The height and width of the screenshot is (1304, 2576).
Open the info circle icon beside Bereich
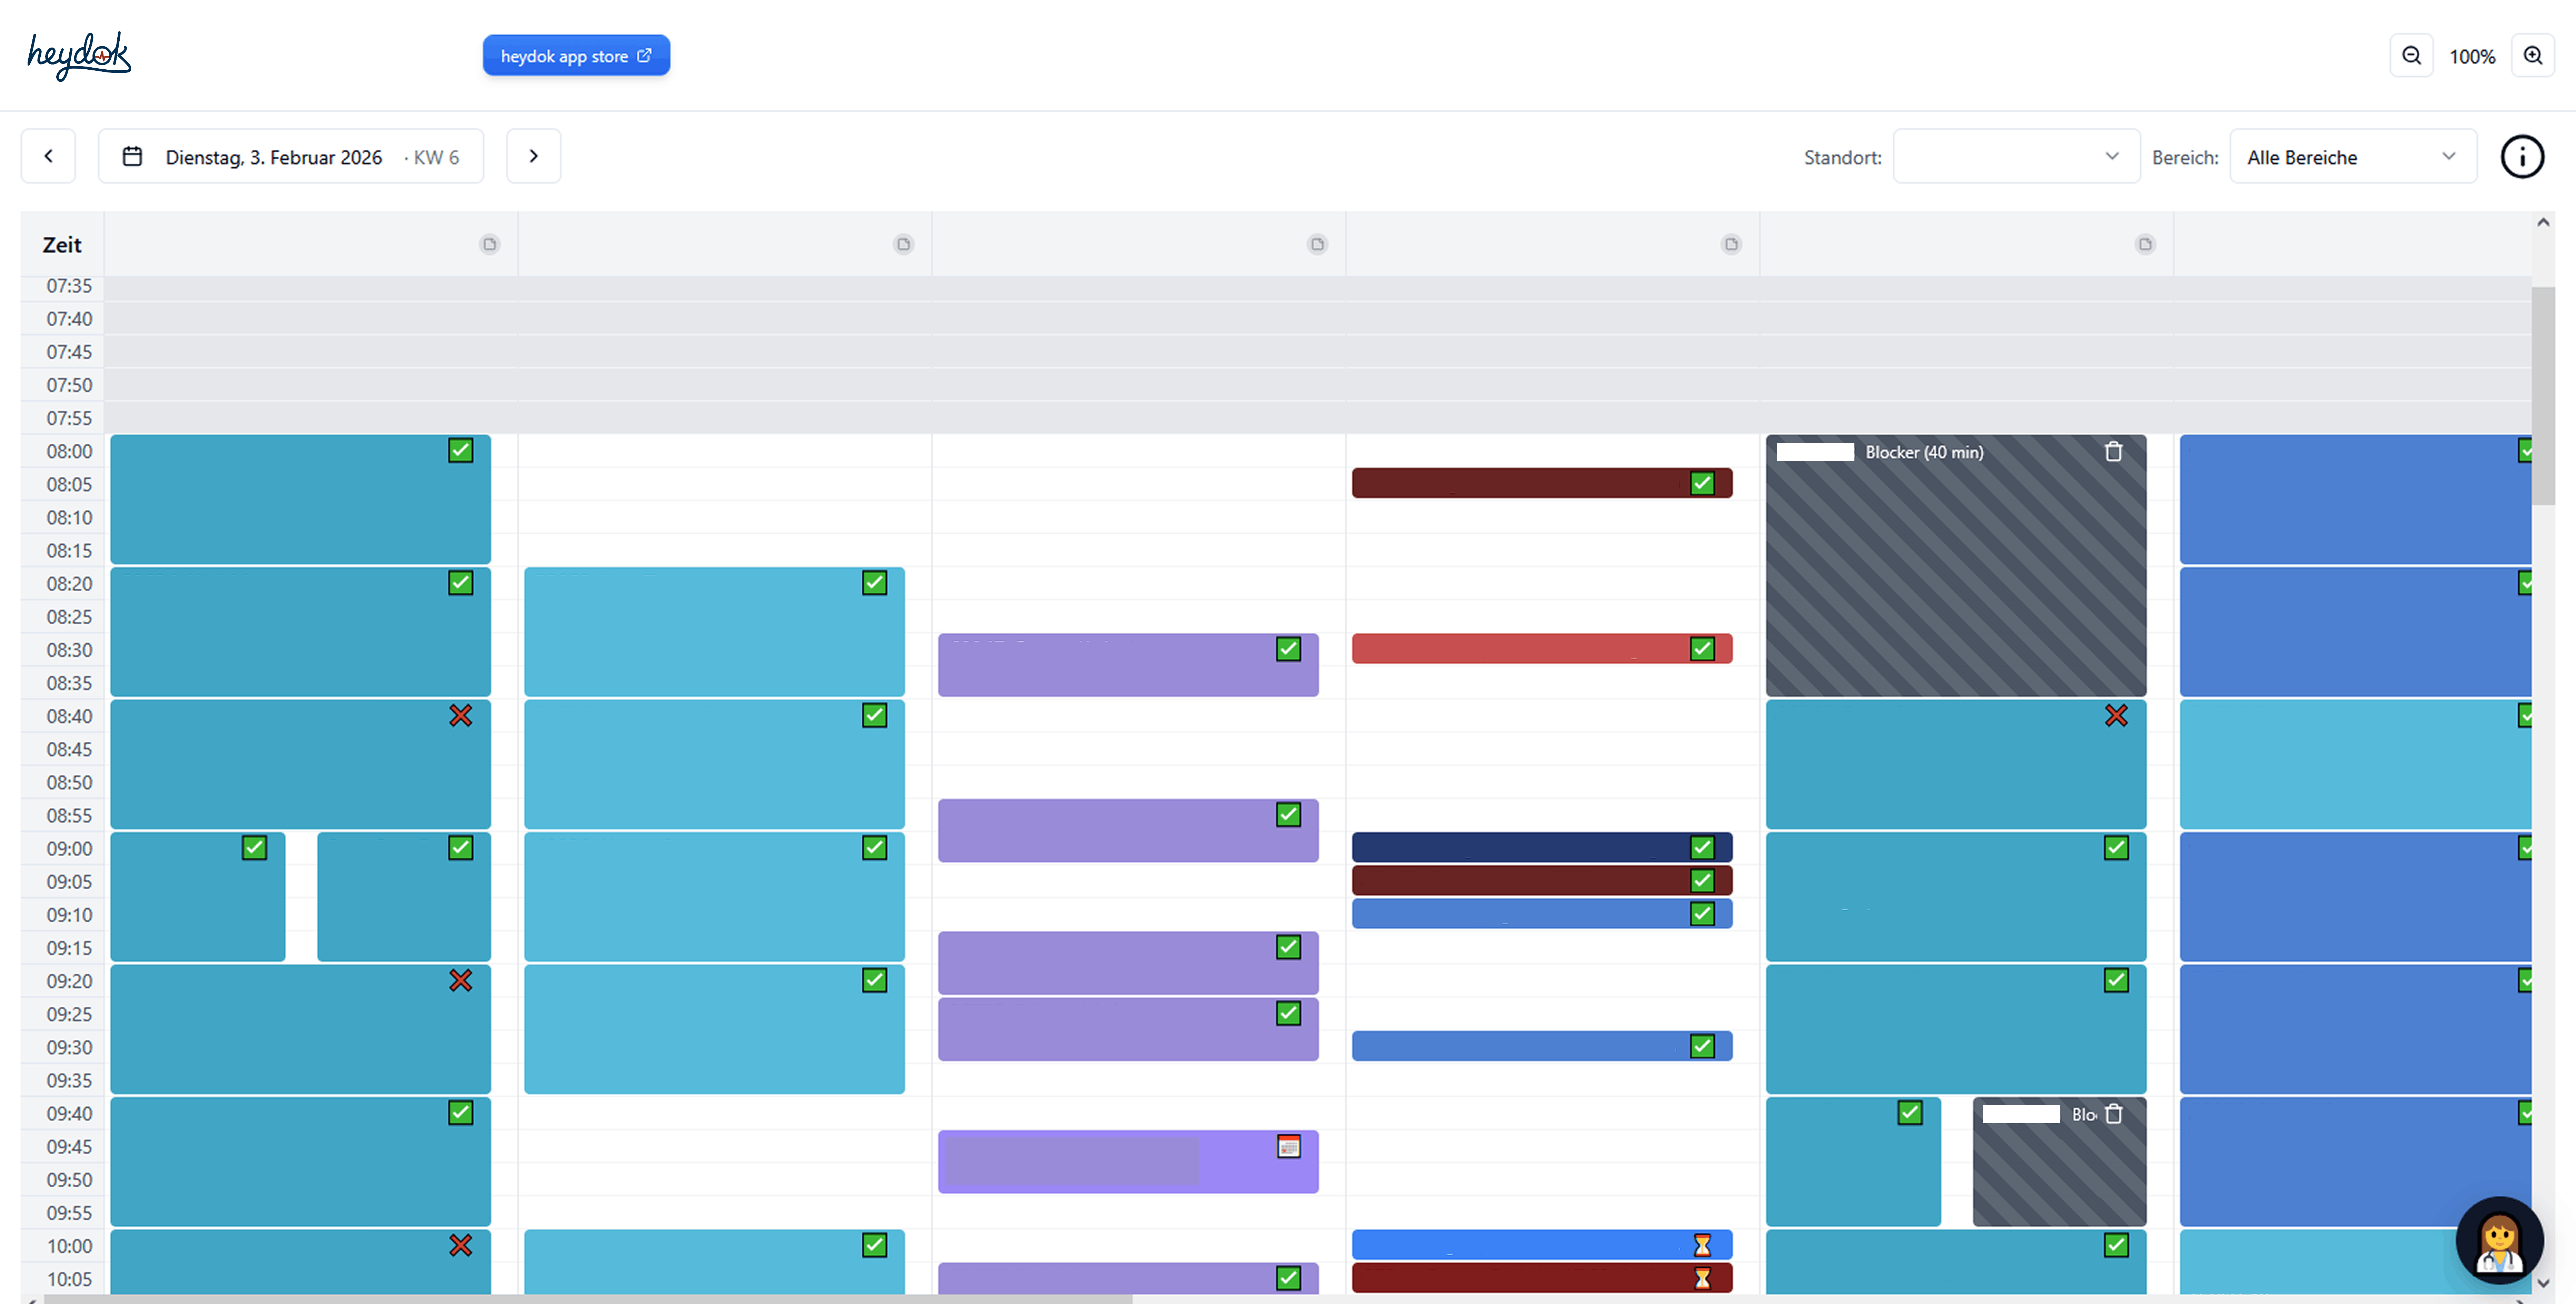pos(2522,157)
